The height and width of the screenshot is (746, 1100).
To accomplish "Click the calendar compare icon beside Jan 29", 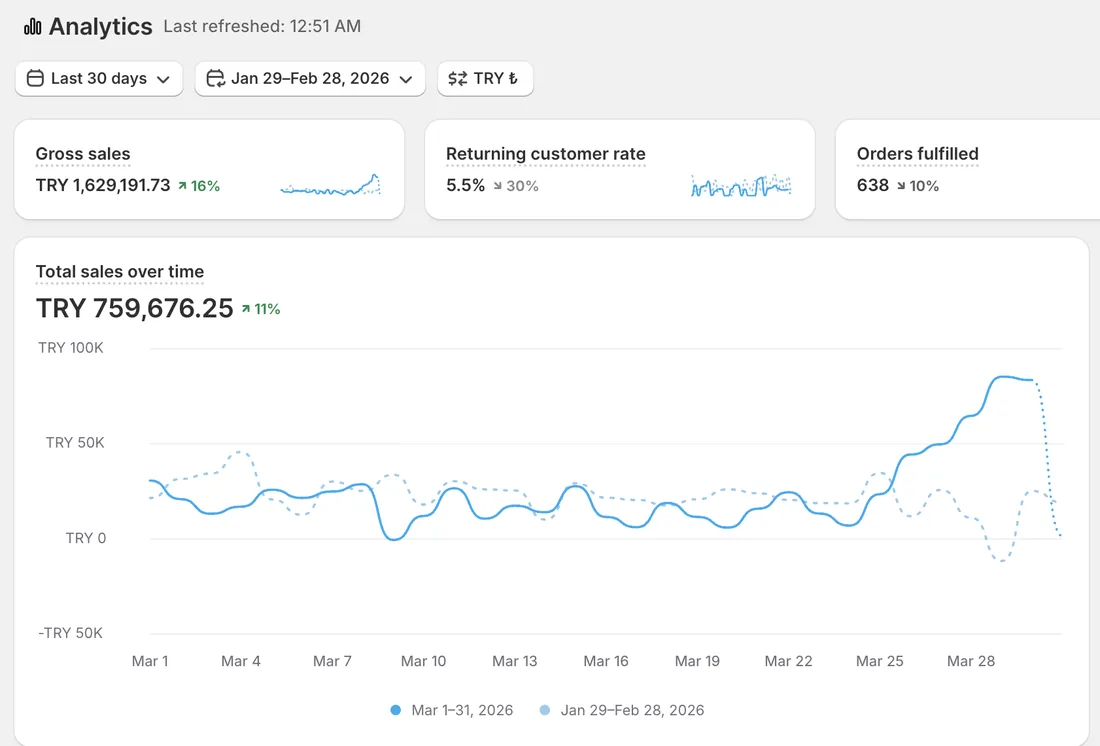I will [215, 79].
